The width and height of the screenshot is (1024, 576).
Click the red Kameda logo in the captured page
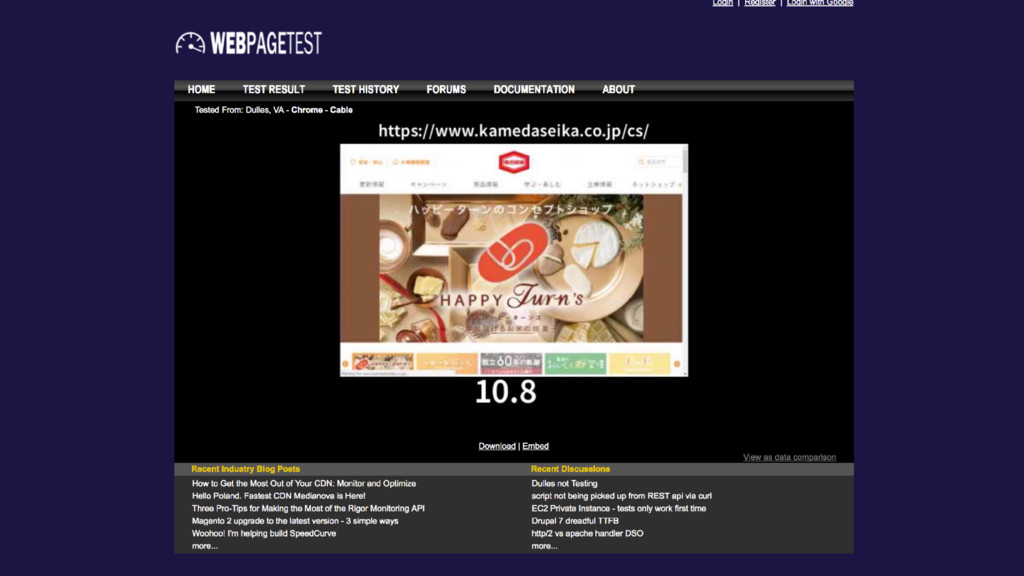[514, 162]
